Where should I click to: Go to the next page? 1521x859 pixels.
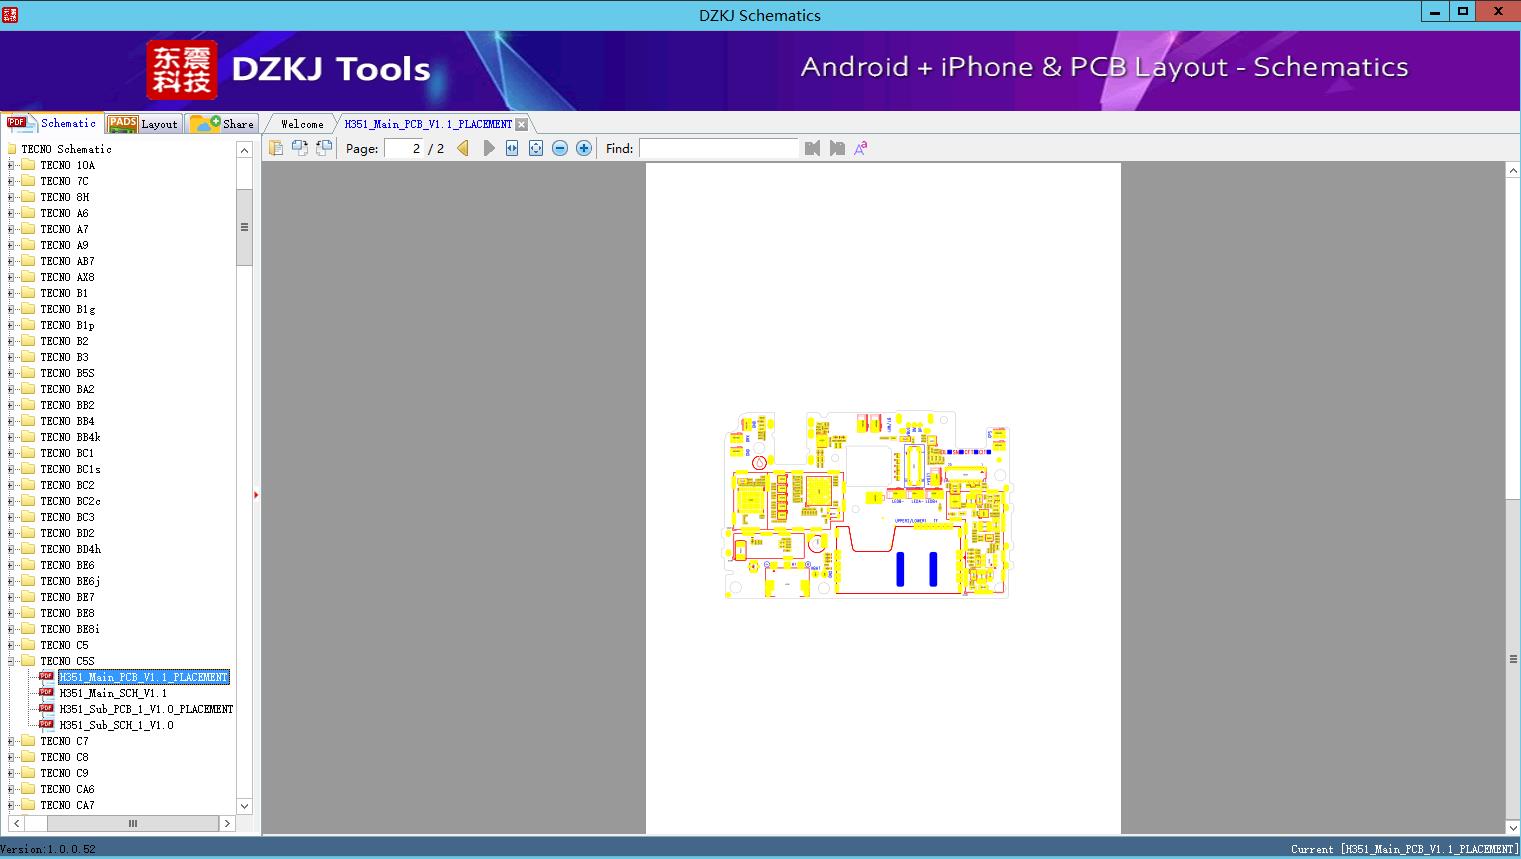coord(488,148)
